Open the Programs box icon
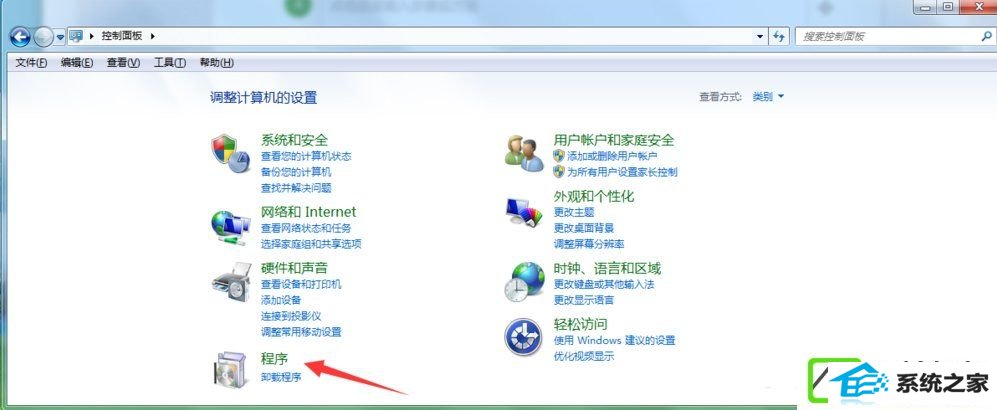This screenshot has height=410, width=997. click(x=231, y=370)
